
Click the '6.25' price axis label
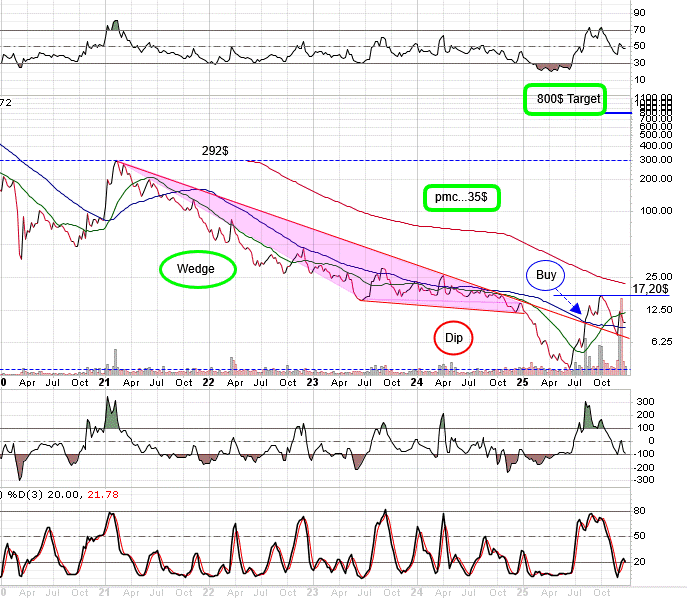pos(655,341)
